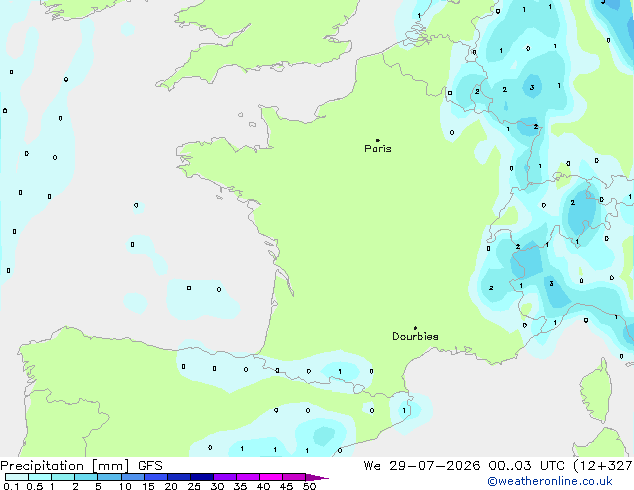This screenshot has height=490, width=634.
Task: Click the '50' legend scale value
Action: pyautogui.click(x=309, y=486)
